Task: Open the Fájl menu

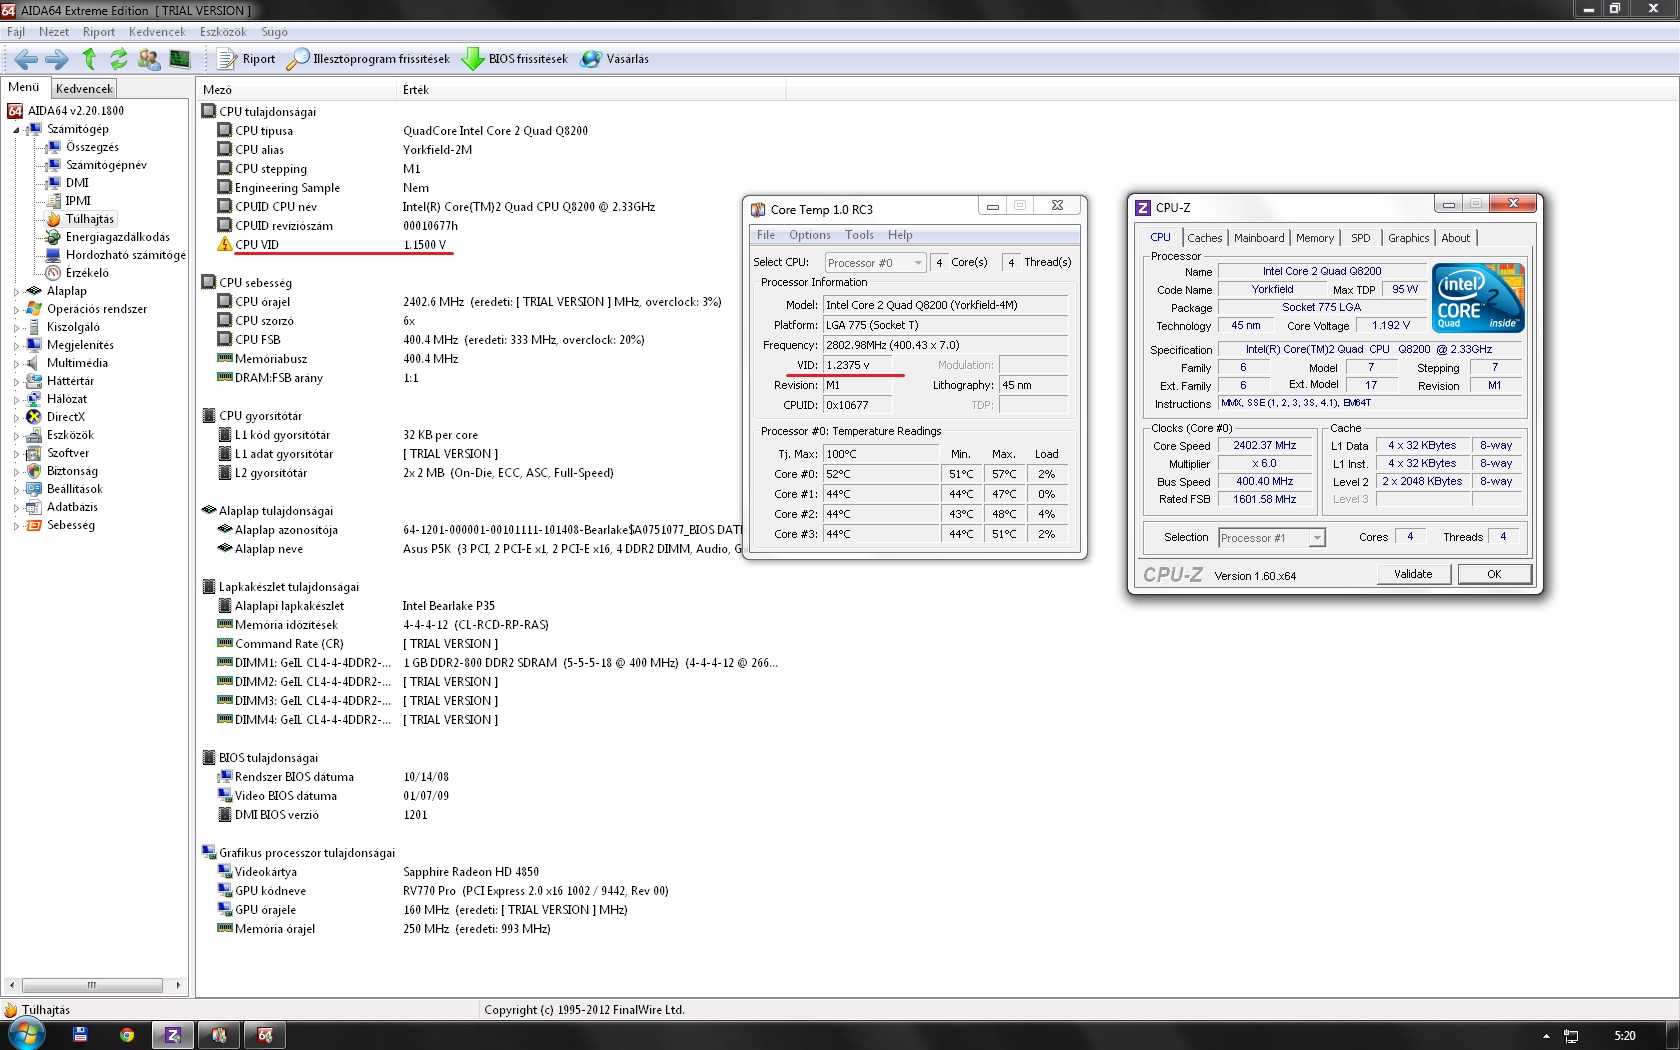Action: coord(16,32)
